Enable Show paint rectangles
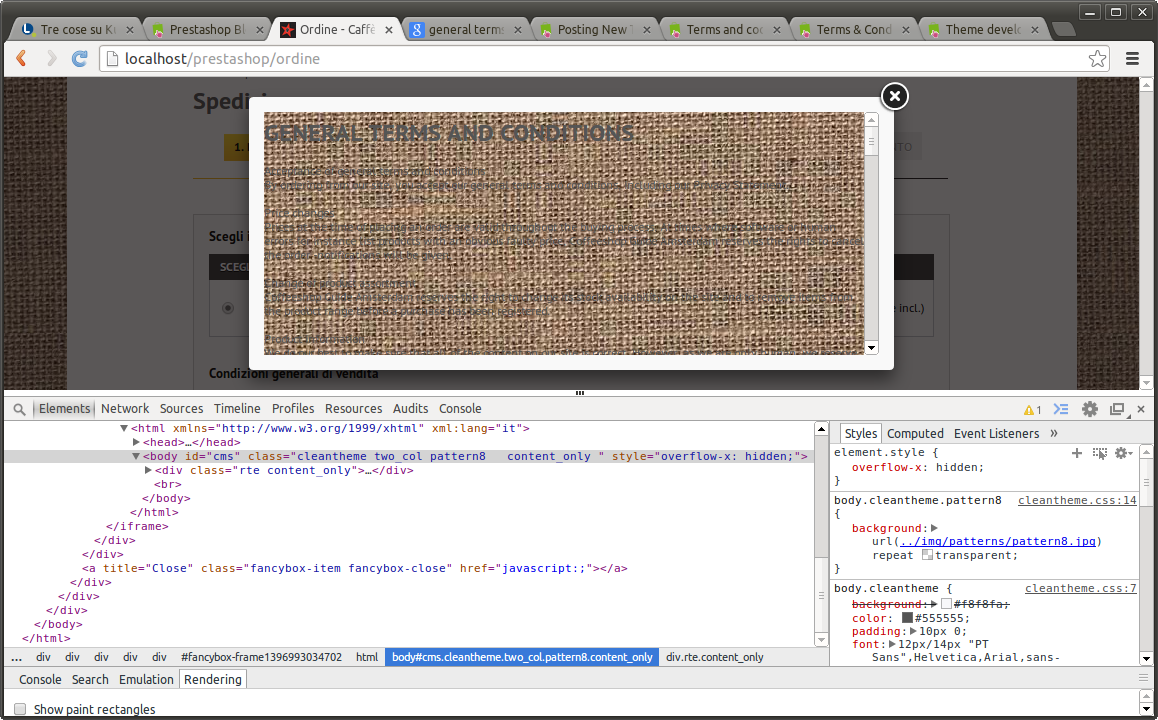Screen dimensions: 1158x720 pyautogui.click(x=20, y=709)
